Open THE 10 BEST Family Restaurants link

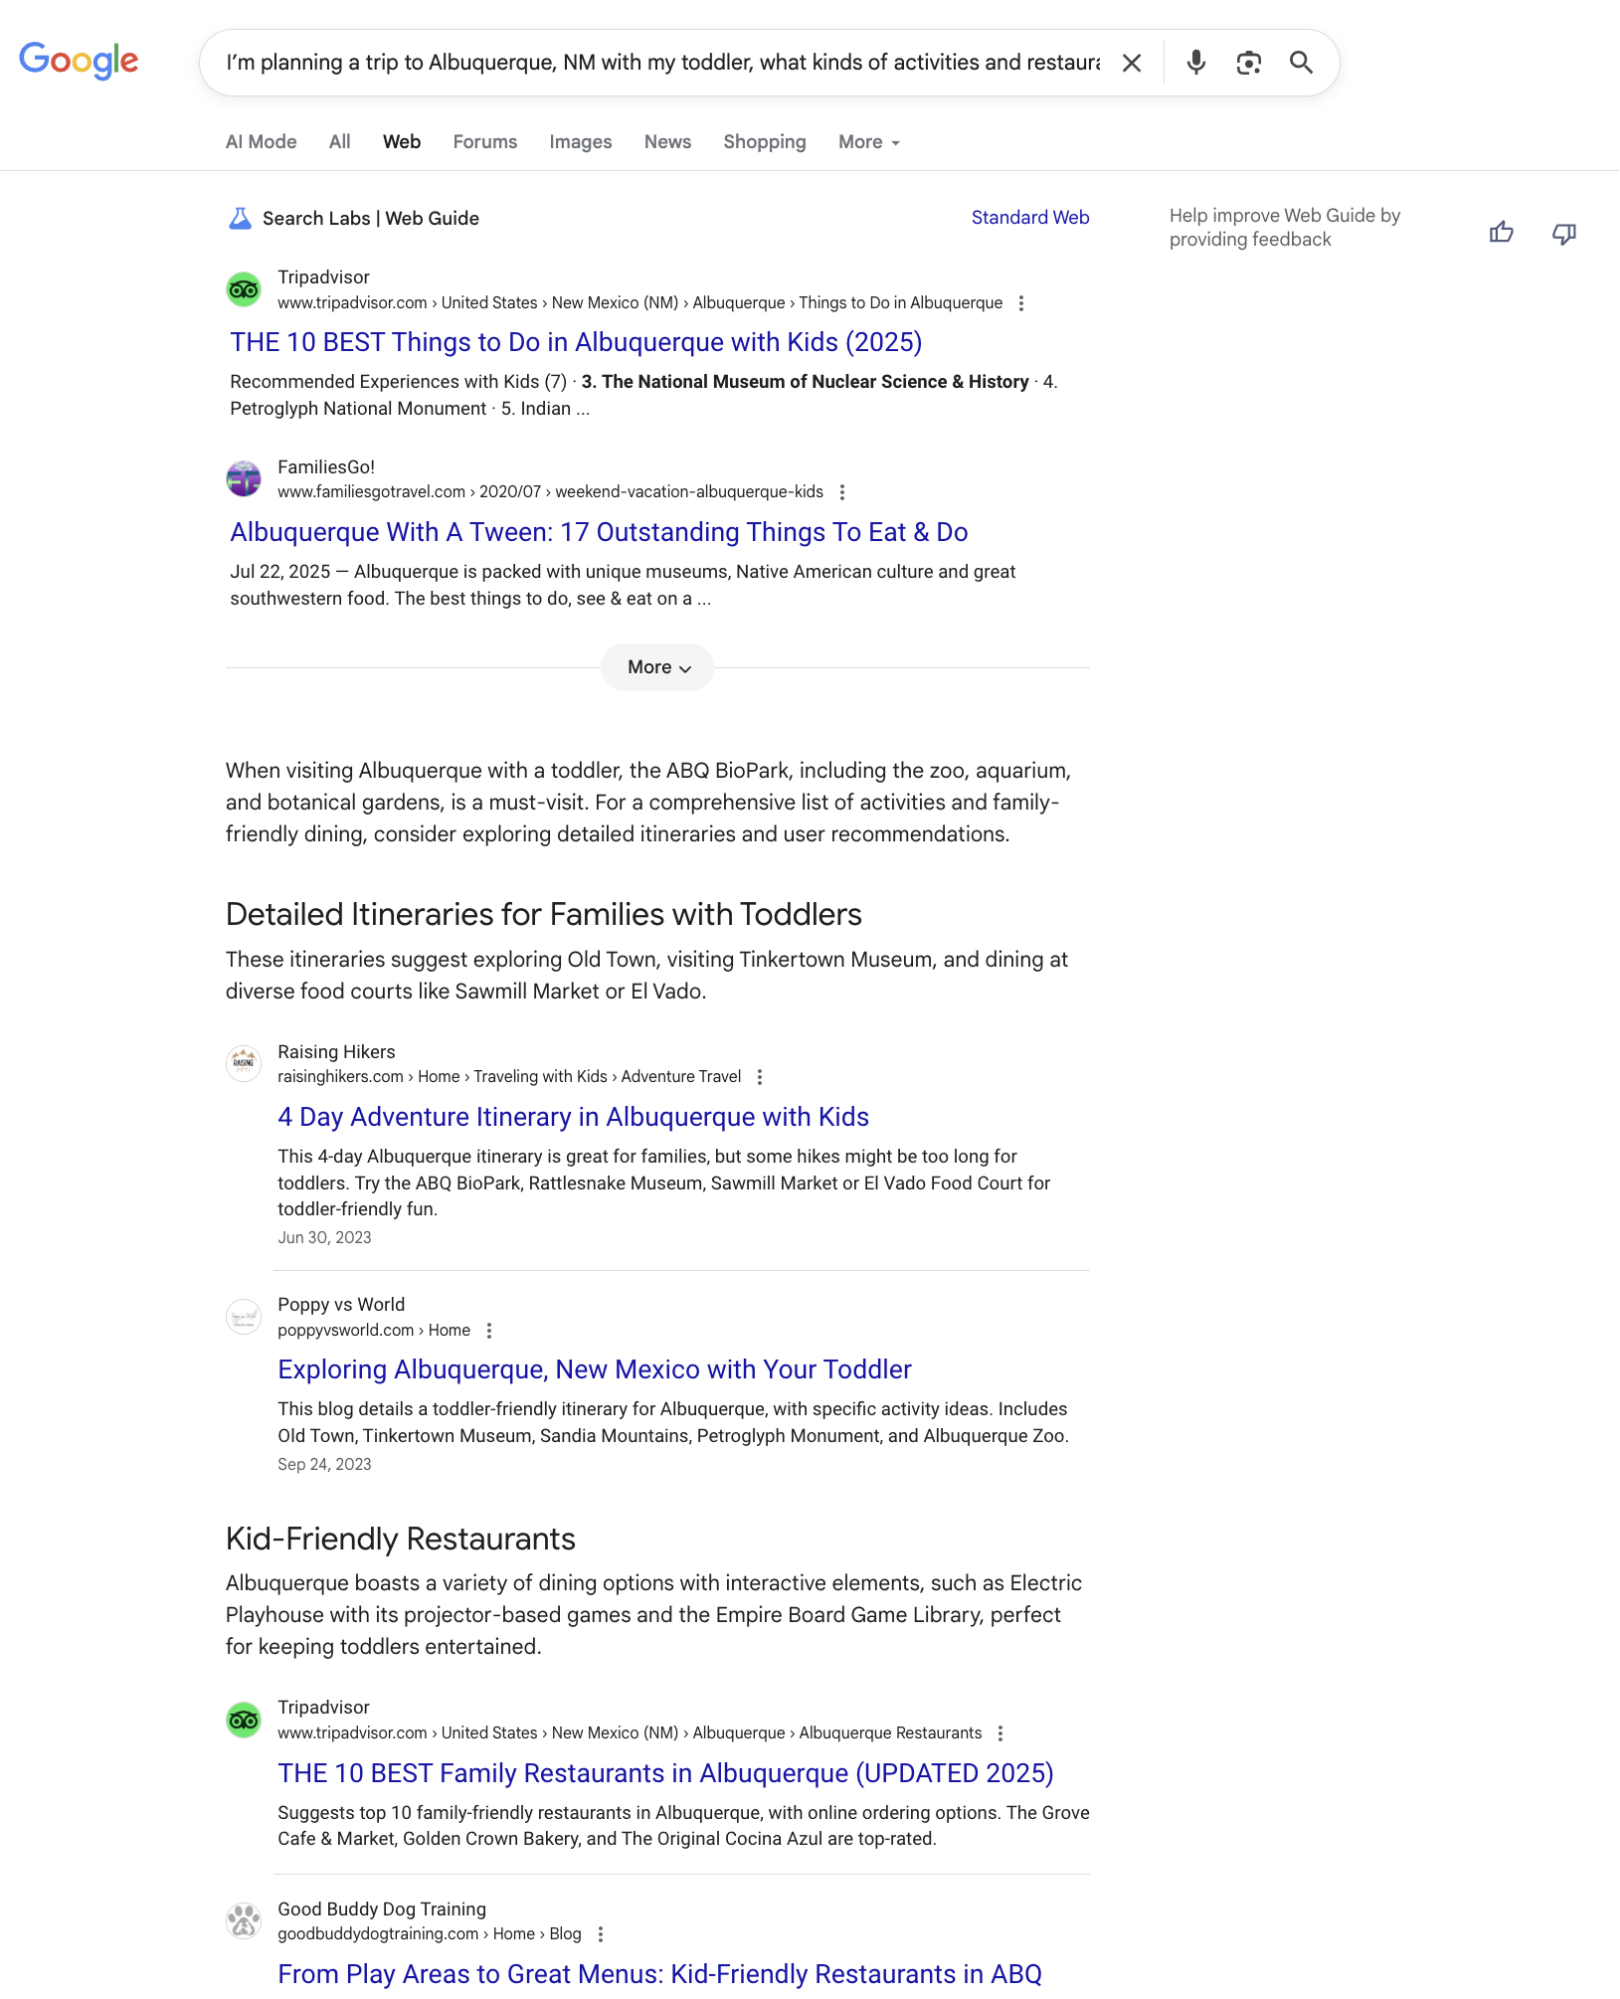(x=666, y=1775)
